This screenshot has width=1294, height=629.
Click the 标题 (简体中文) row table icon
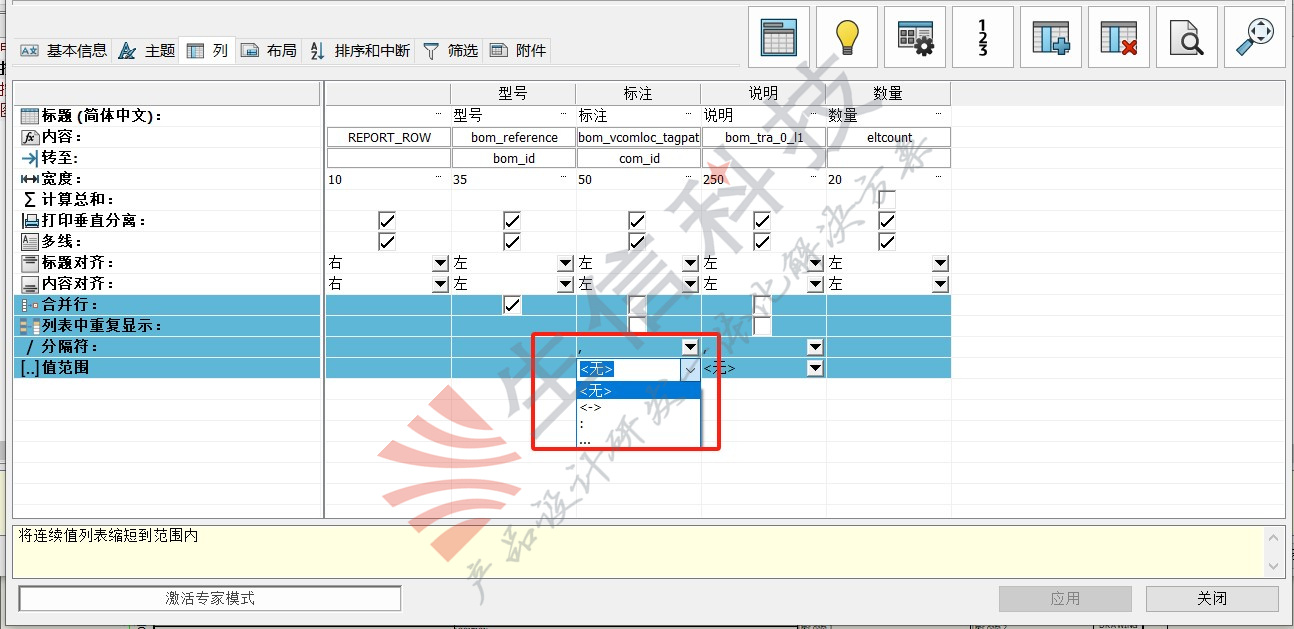(x=30, y=116)
